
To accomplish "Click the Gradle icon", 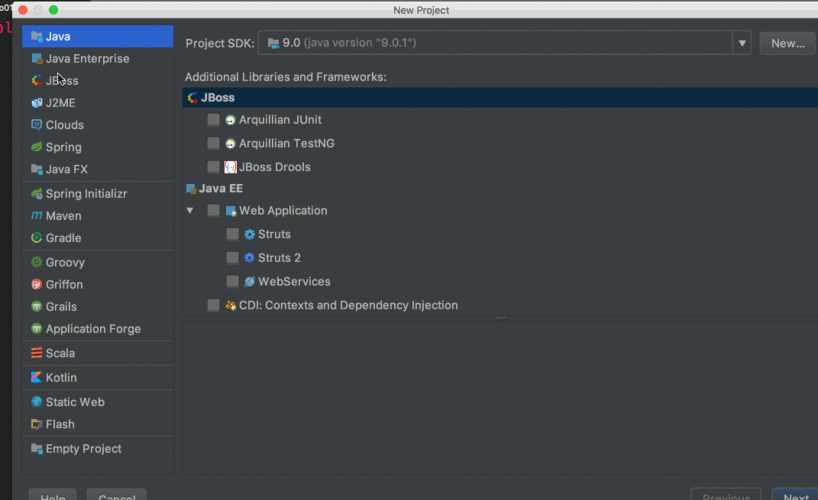I will [37, 237].
